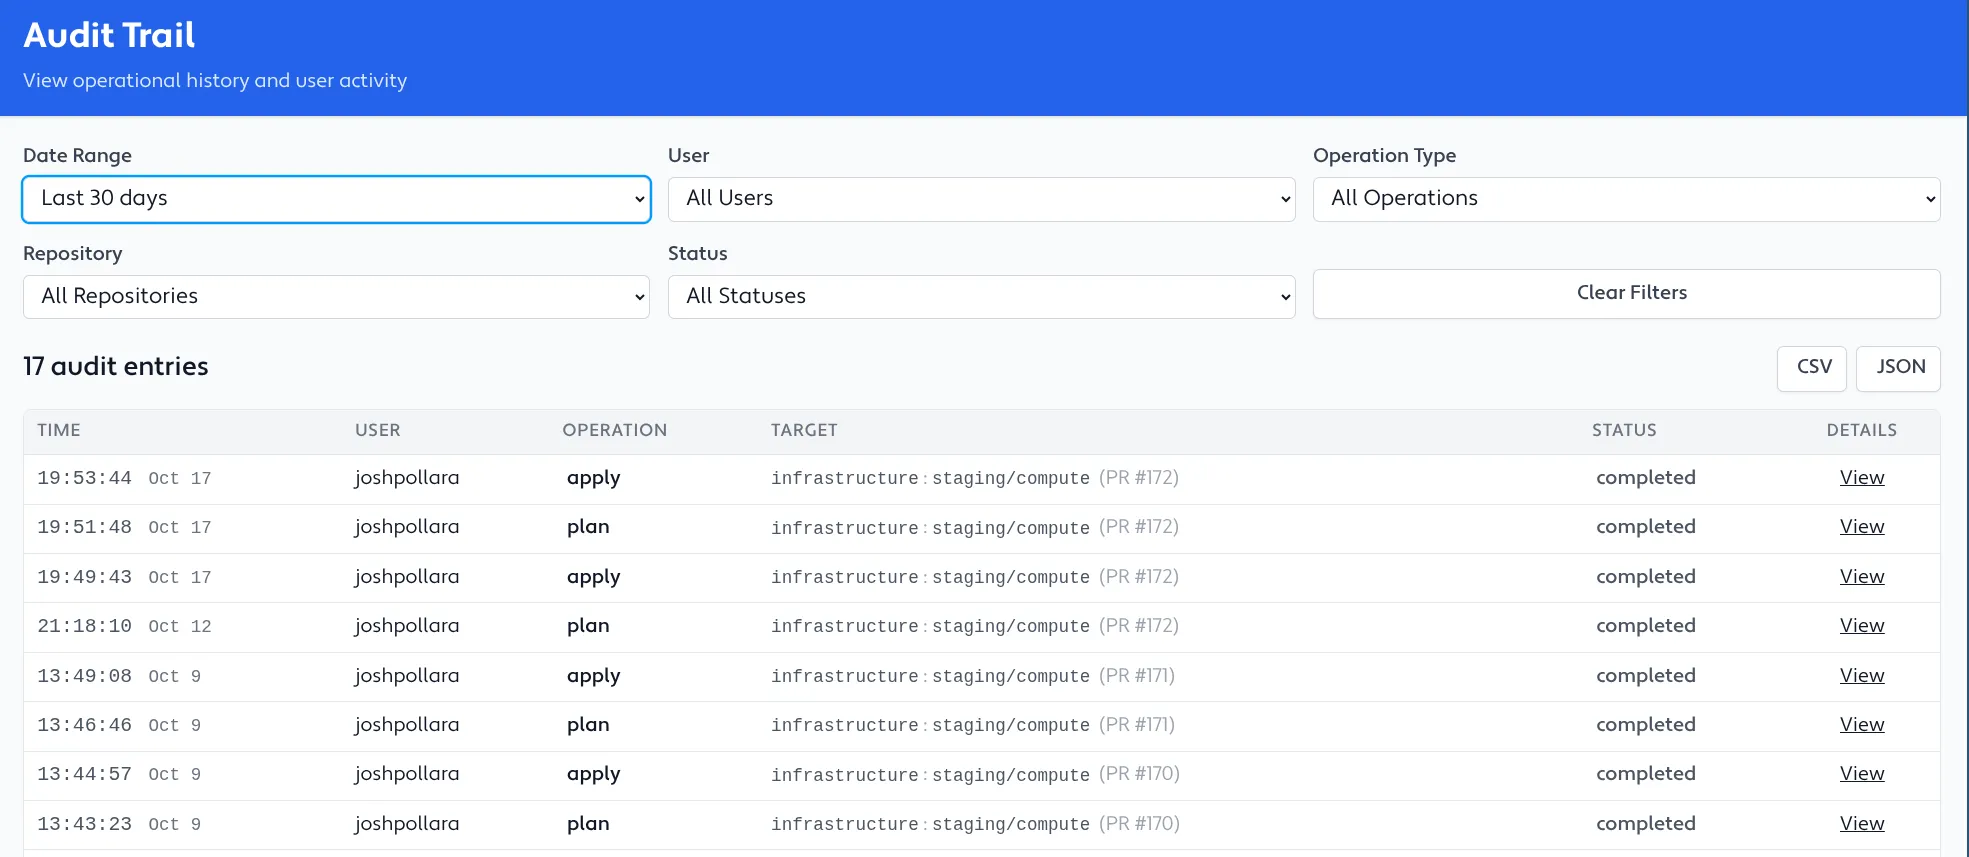The width and height of the screenshot is (1969, 857).
Task: Open the Operation Type dropdown
Action: point(1626,199)
